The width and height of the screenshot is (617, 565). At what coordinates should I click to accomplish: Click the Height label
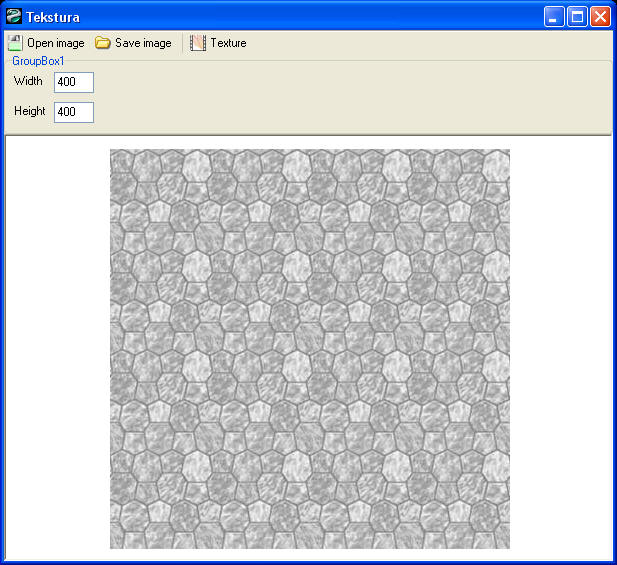(30, 111)
